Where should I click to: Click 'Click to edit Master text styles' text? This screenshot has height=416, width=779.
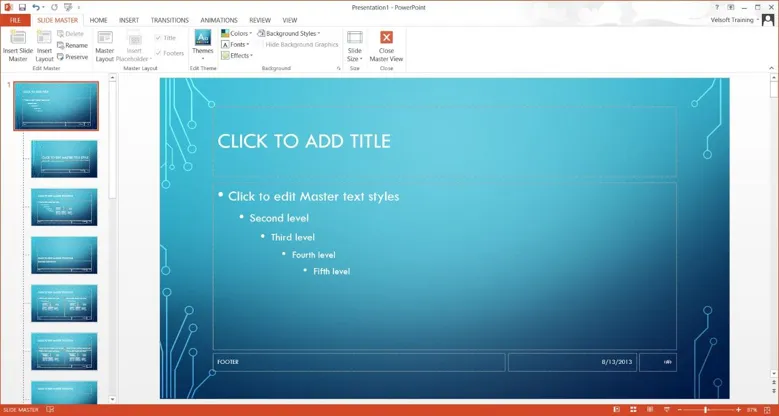coord(313,196)
